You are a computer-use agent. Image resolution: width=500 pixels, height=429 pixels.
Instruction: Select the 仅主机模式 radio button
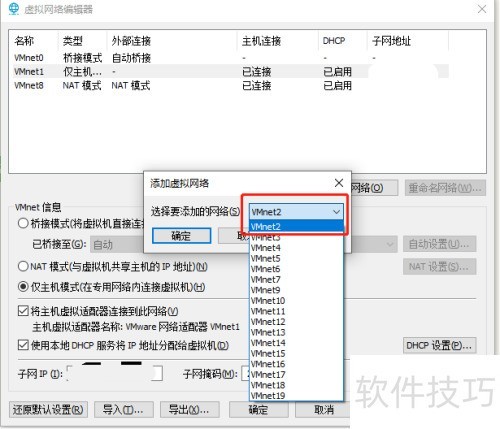click(23, 287)
